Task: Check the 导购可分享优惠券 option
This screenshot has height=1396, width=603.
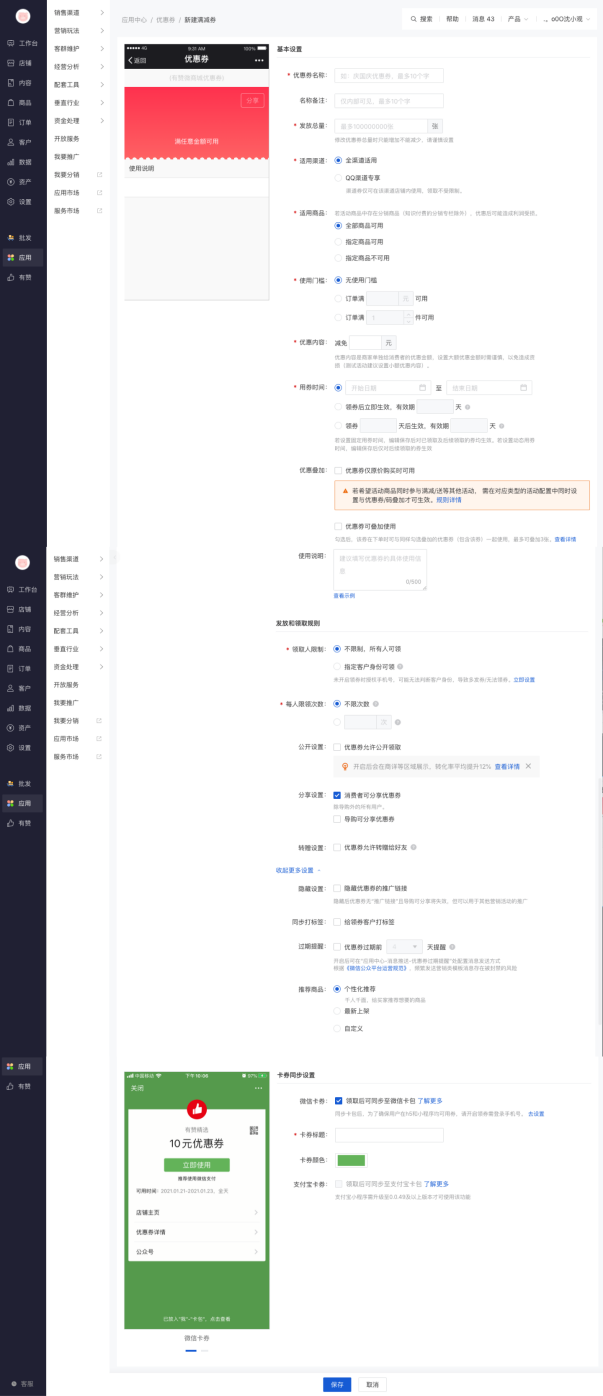Action: click(338, 819)
